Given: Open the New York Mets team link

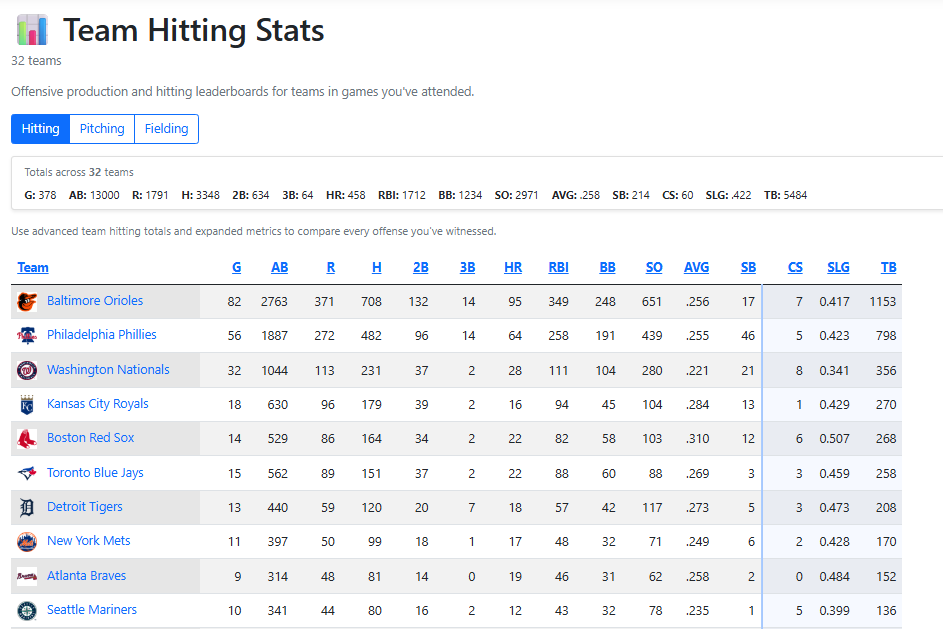Looking at the screenshot, I should click(88, 541).
